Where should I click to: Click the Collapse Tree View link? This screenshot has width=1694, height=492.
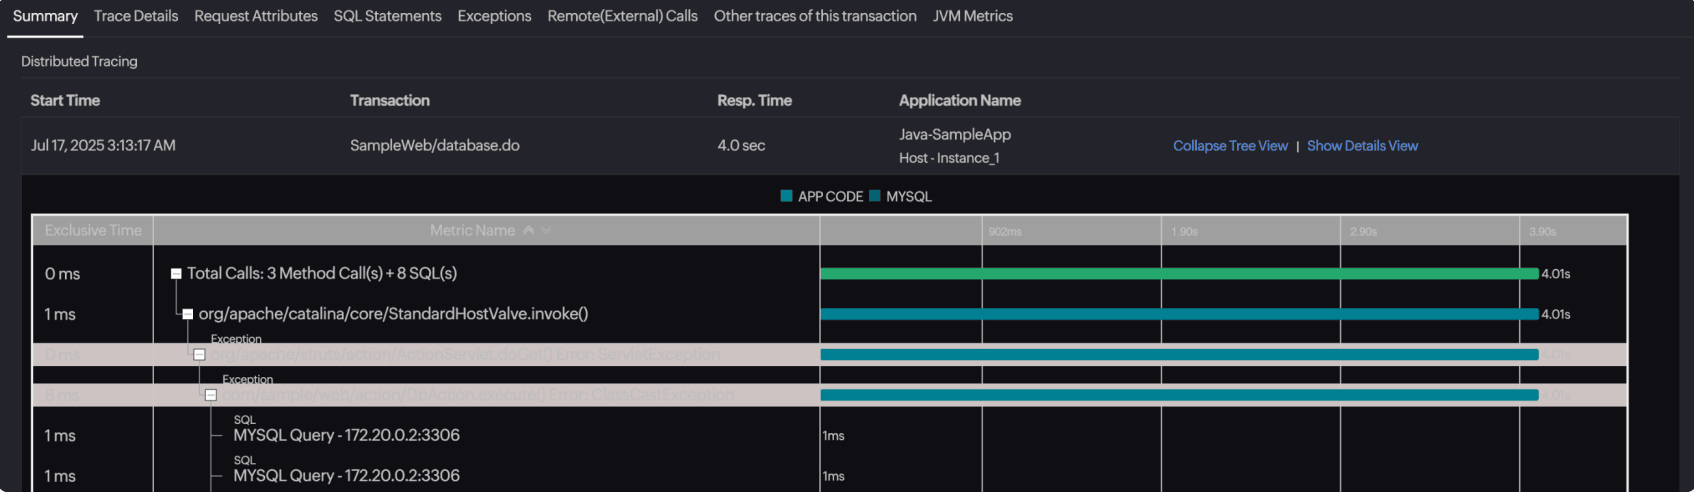tap(1230, 146)
